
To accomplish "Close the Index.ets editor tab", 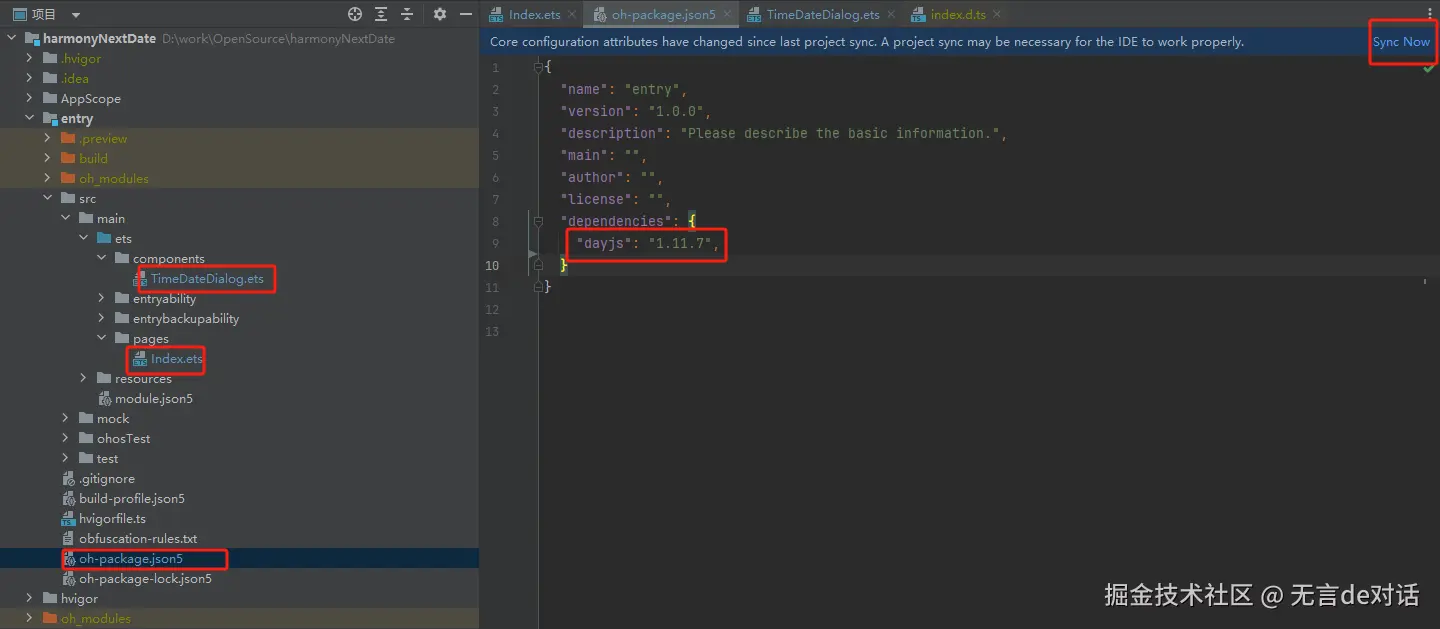I will pos(571,14).
